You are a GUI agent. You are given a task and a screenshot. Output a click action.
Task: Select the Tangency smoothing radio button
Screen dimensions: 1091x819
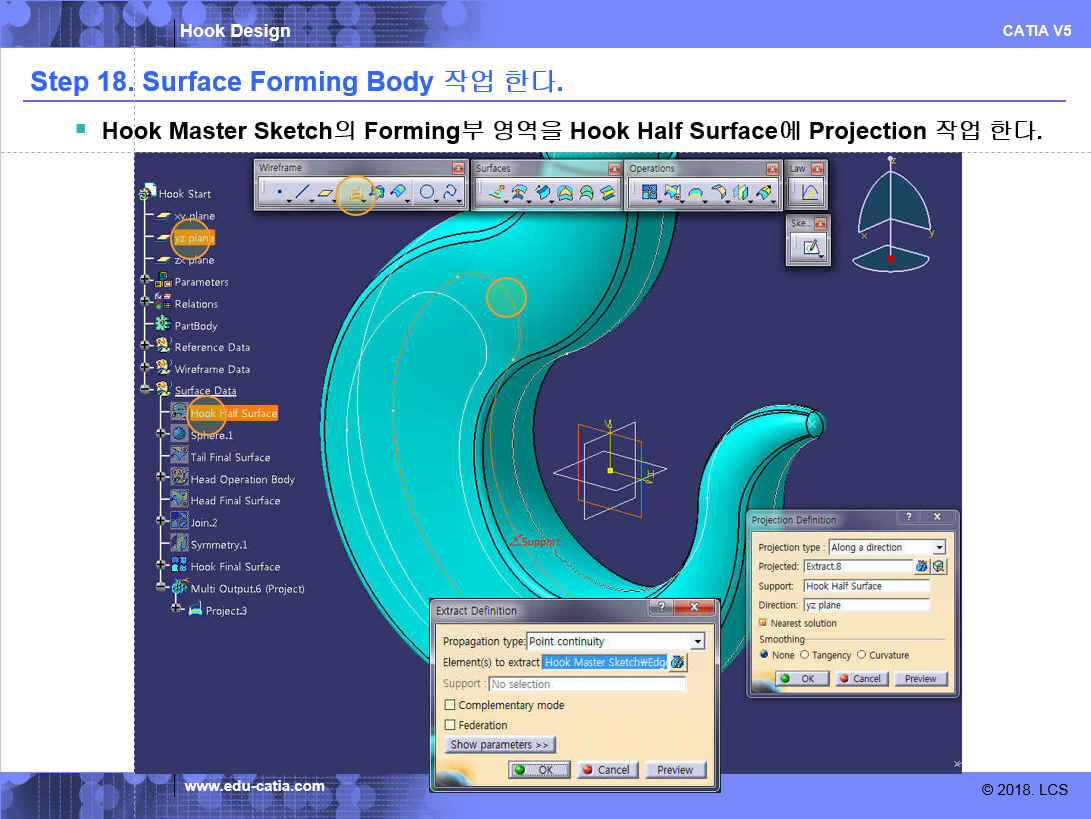click(805, 655)
